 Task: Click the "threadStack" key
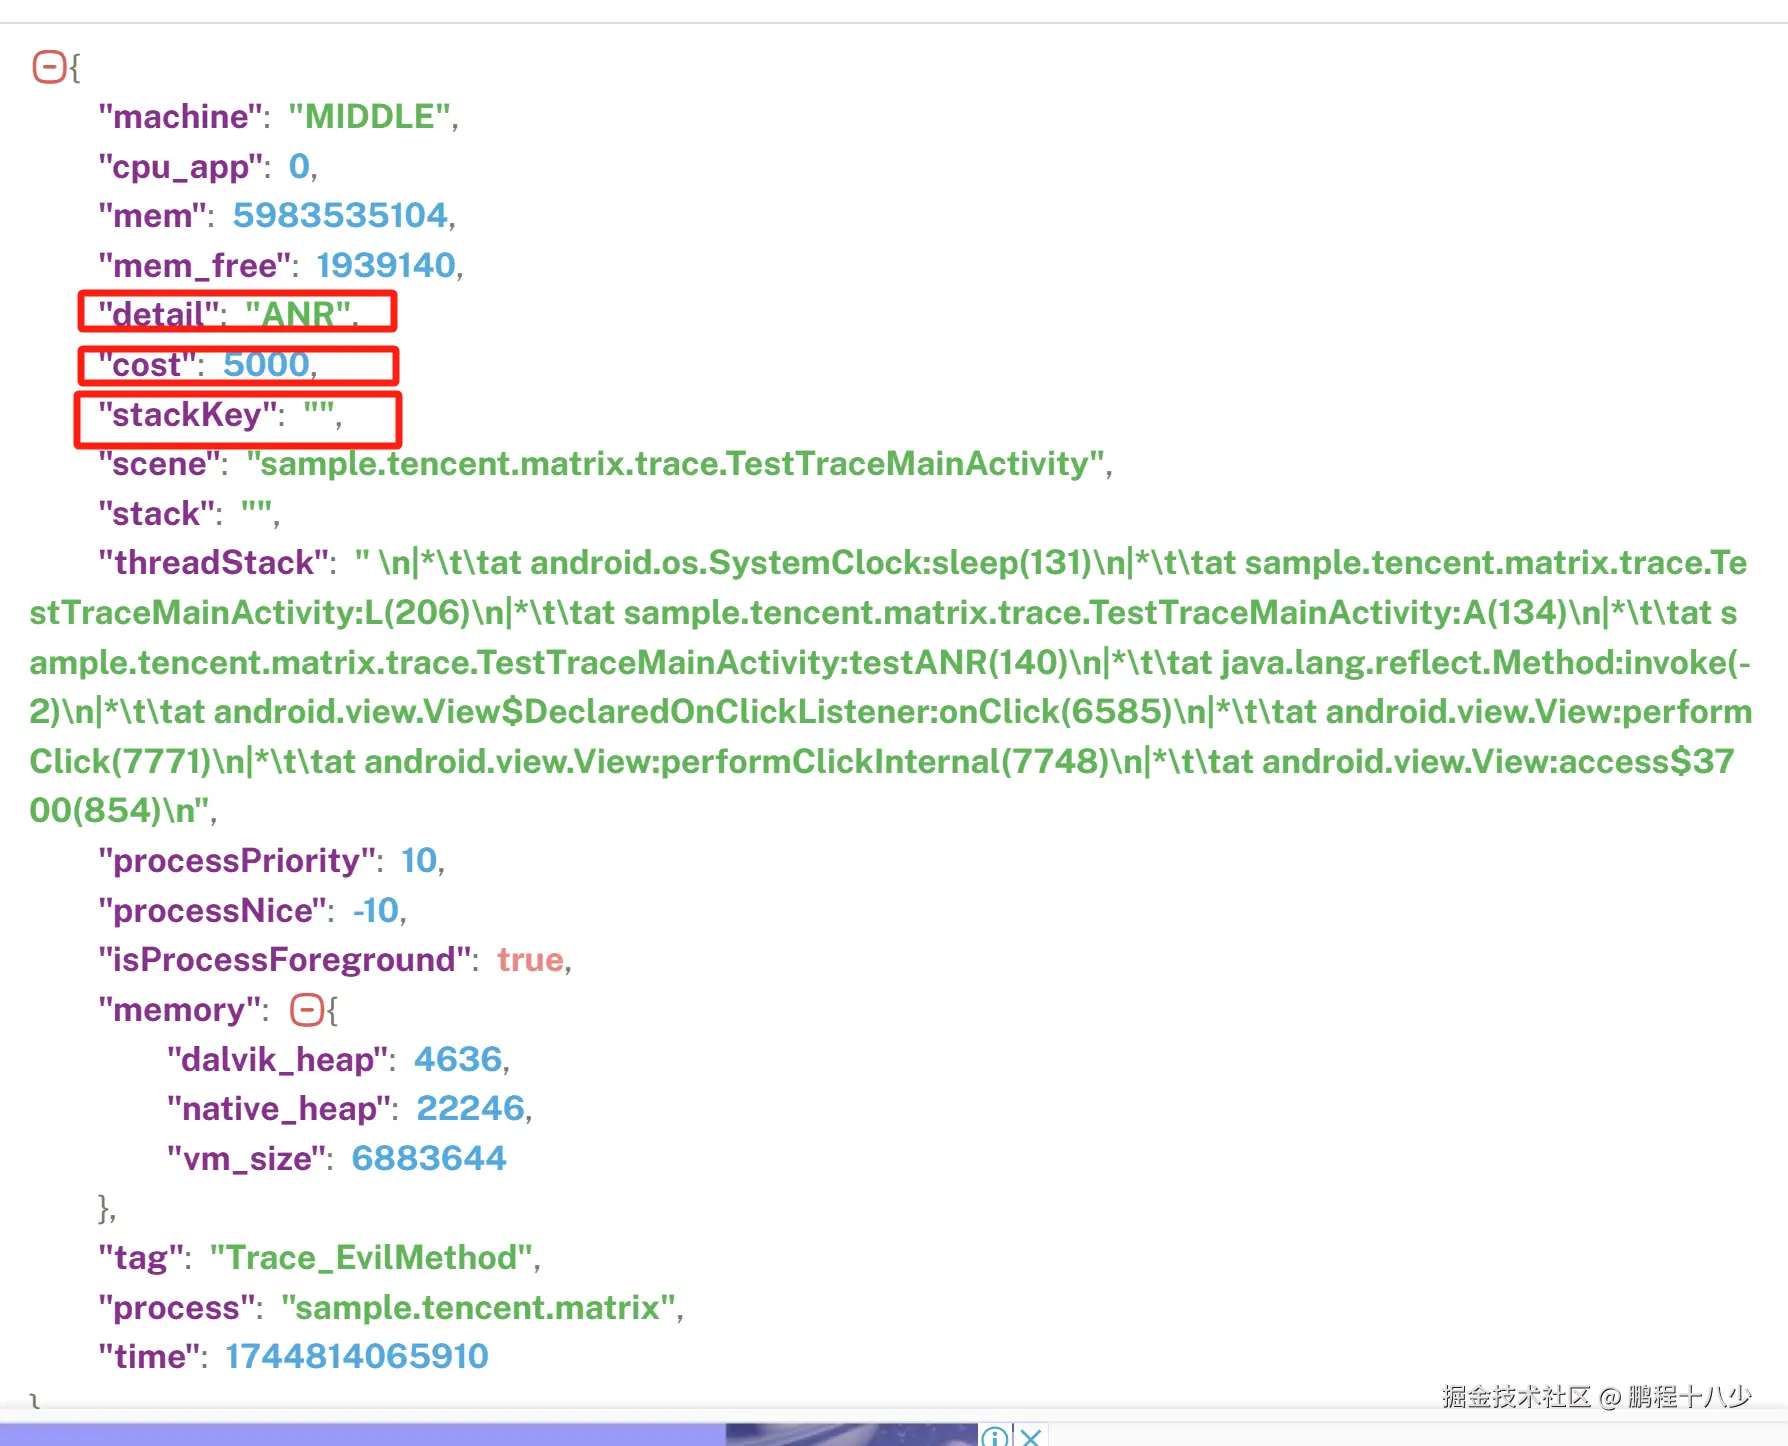[x=213, y=562]
